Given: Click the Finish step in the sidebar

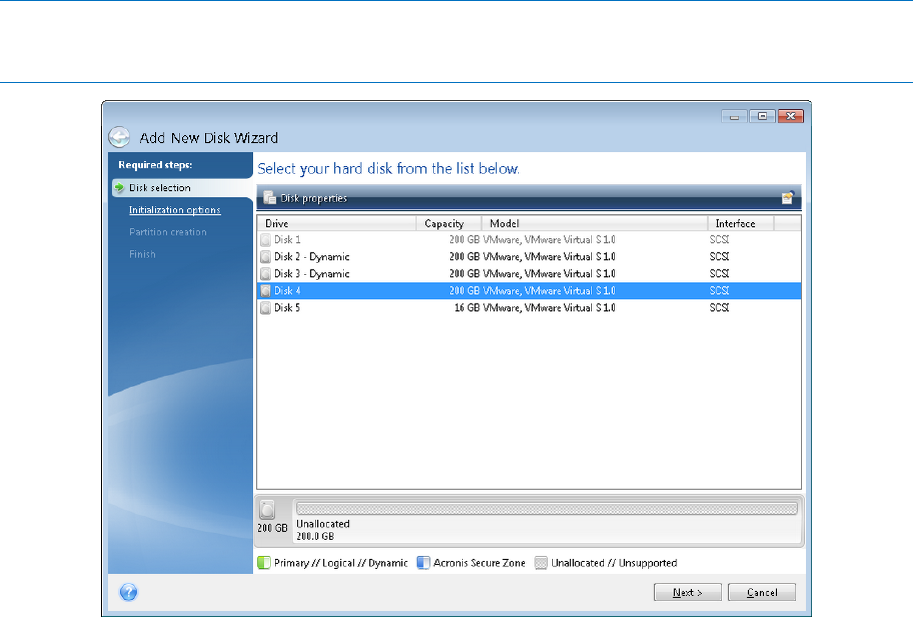Looking at the screenshot, I should (x=142, y=254).
